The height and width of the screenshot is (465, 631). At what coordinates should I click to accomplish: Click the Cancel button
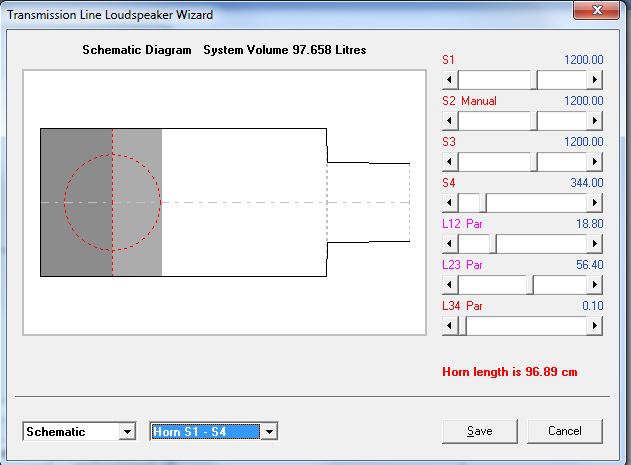click(565, 431)
